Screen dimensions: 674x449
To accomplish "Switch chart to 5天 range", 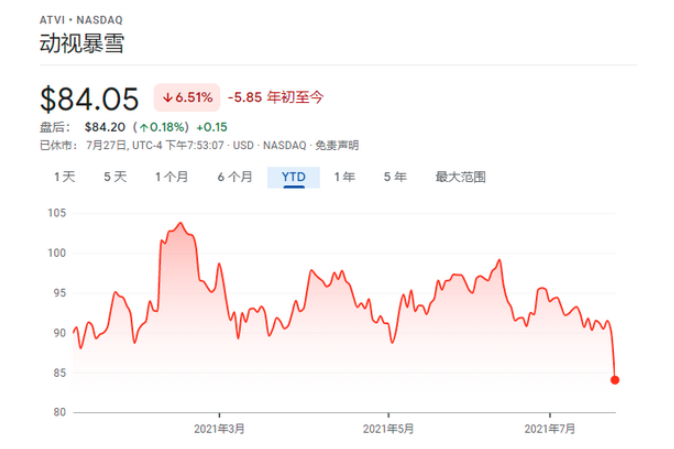I will (x=115, y=177).
